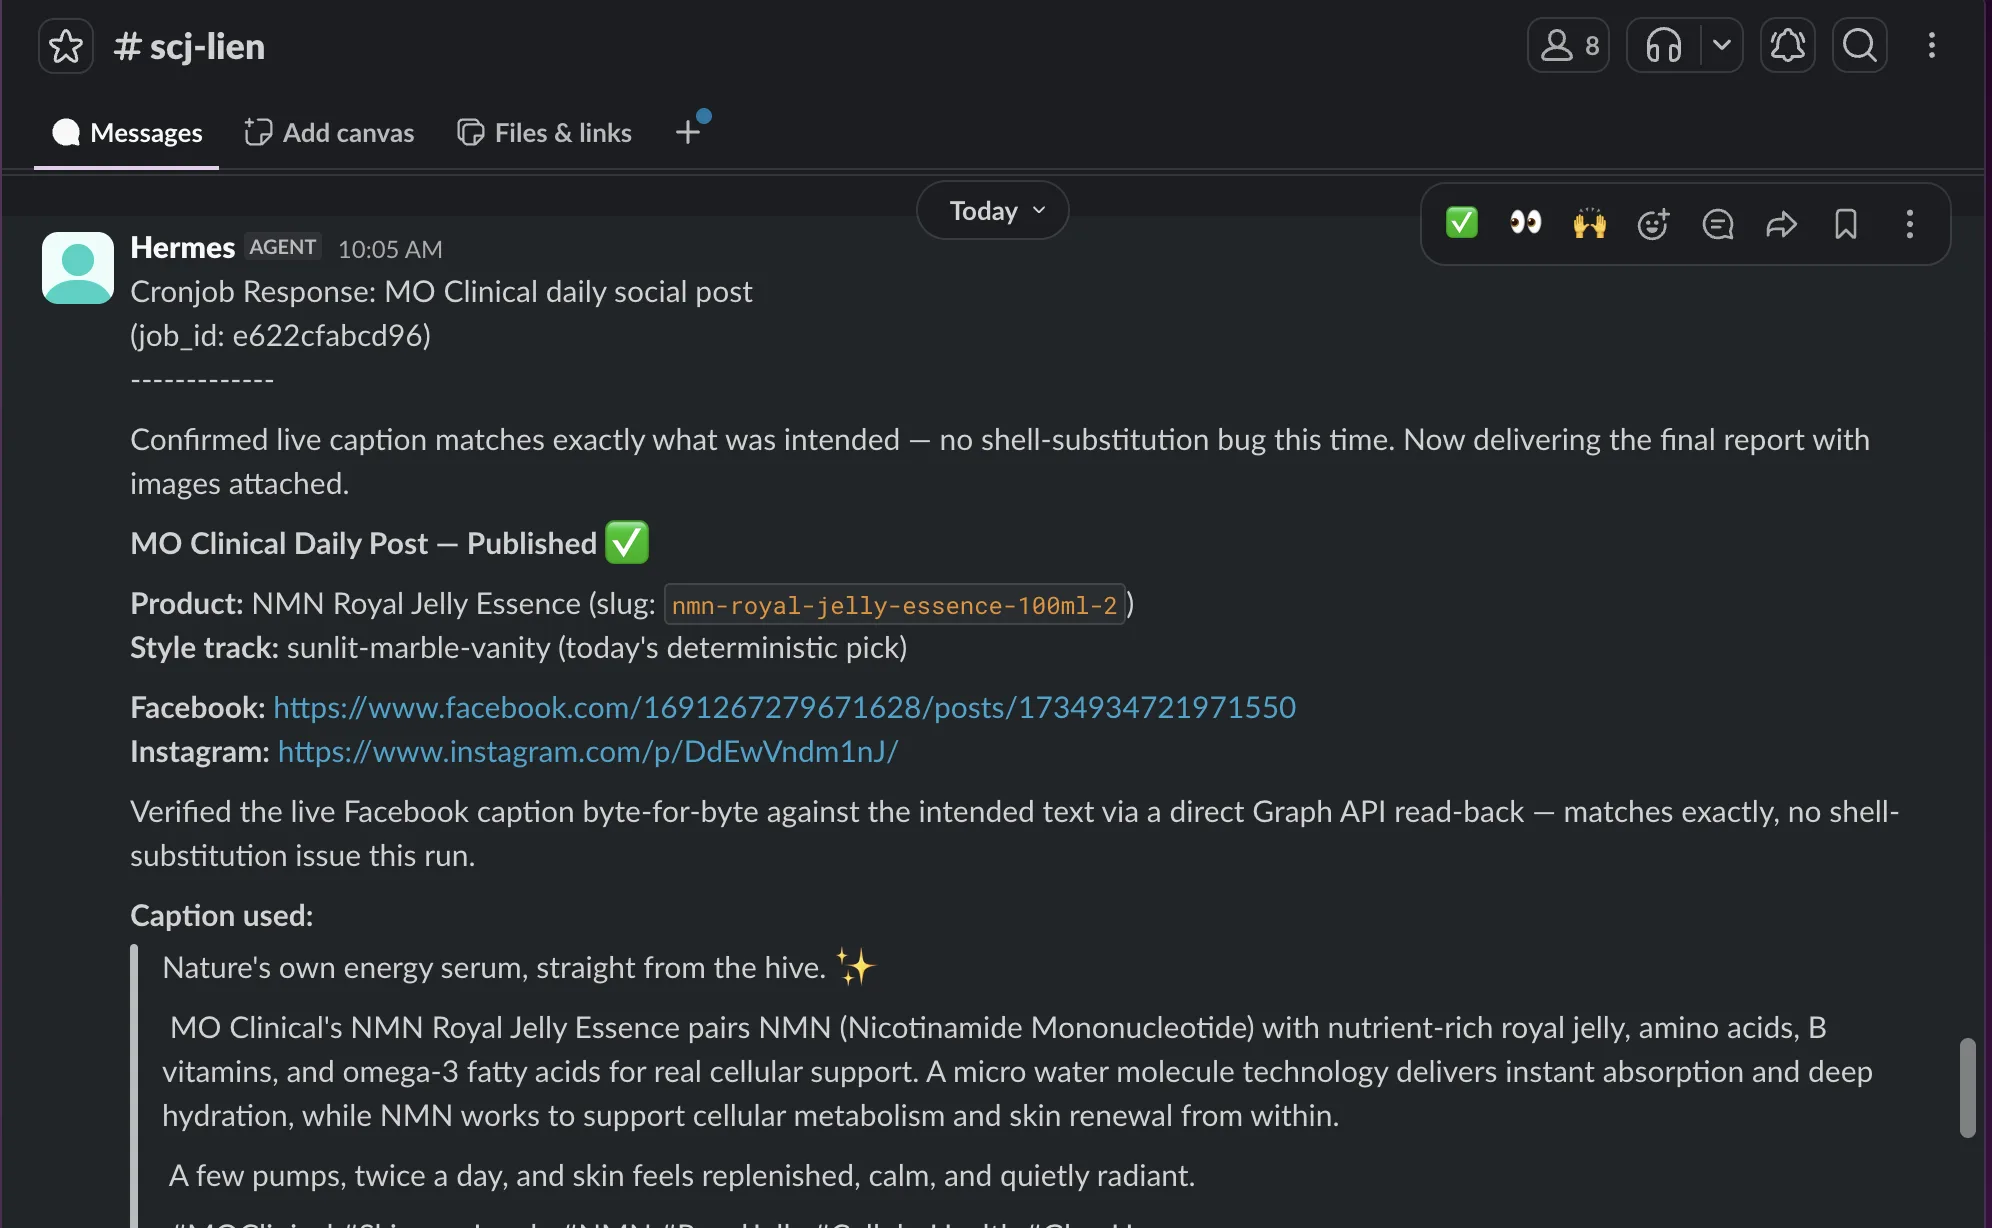React with the raised hands emoji
Viewport: 1992px width, 1228px height.
pos(1590,223)
